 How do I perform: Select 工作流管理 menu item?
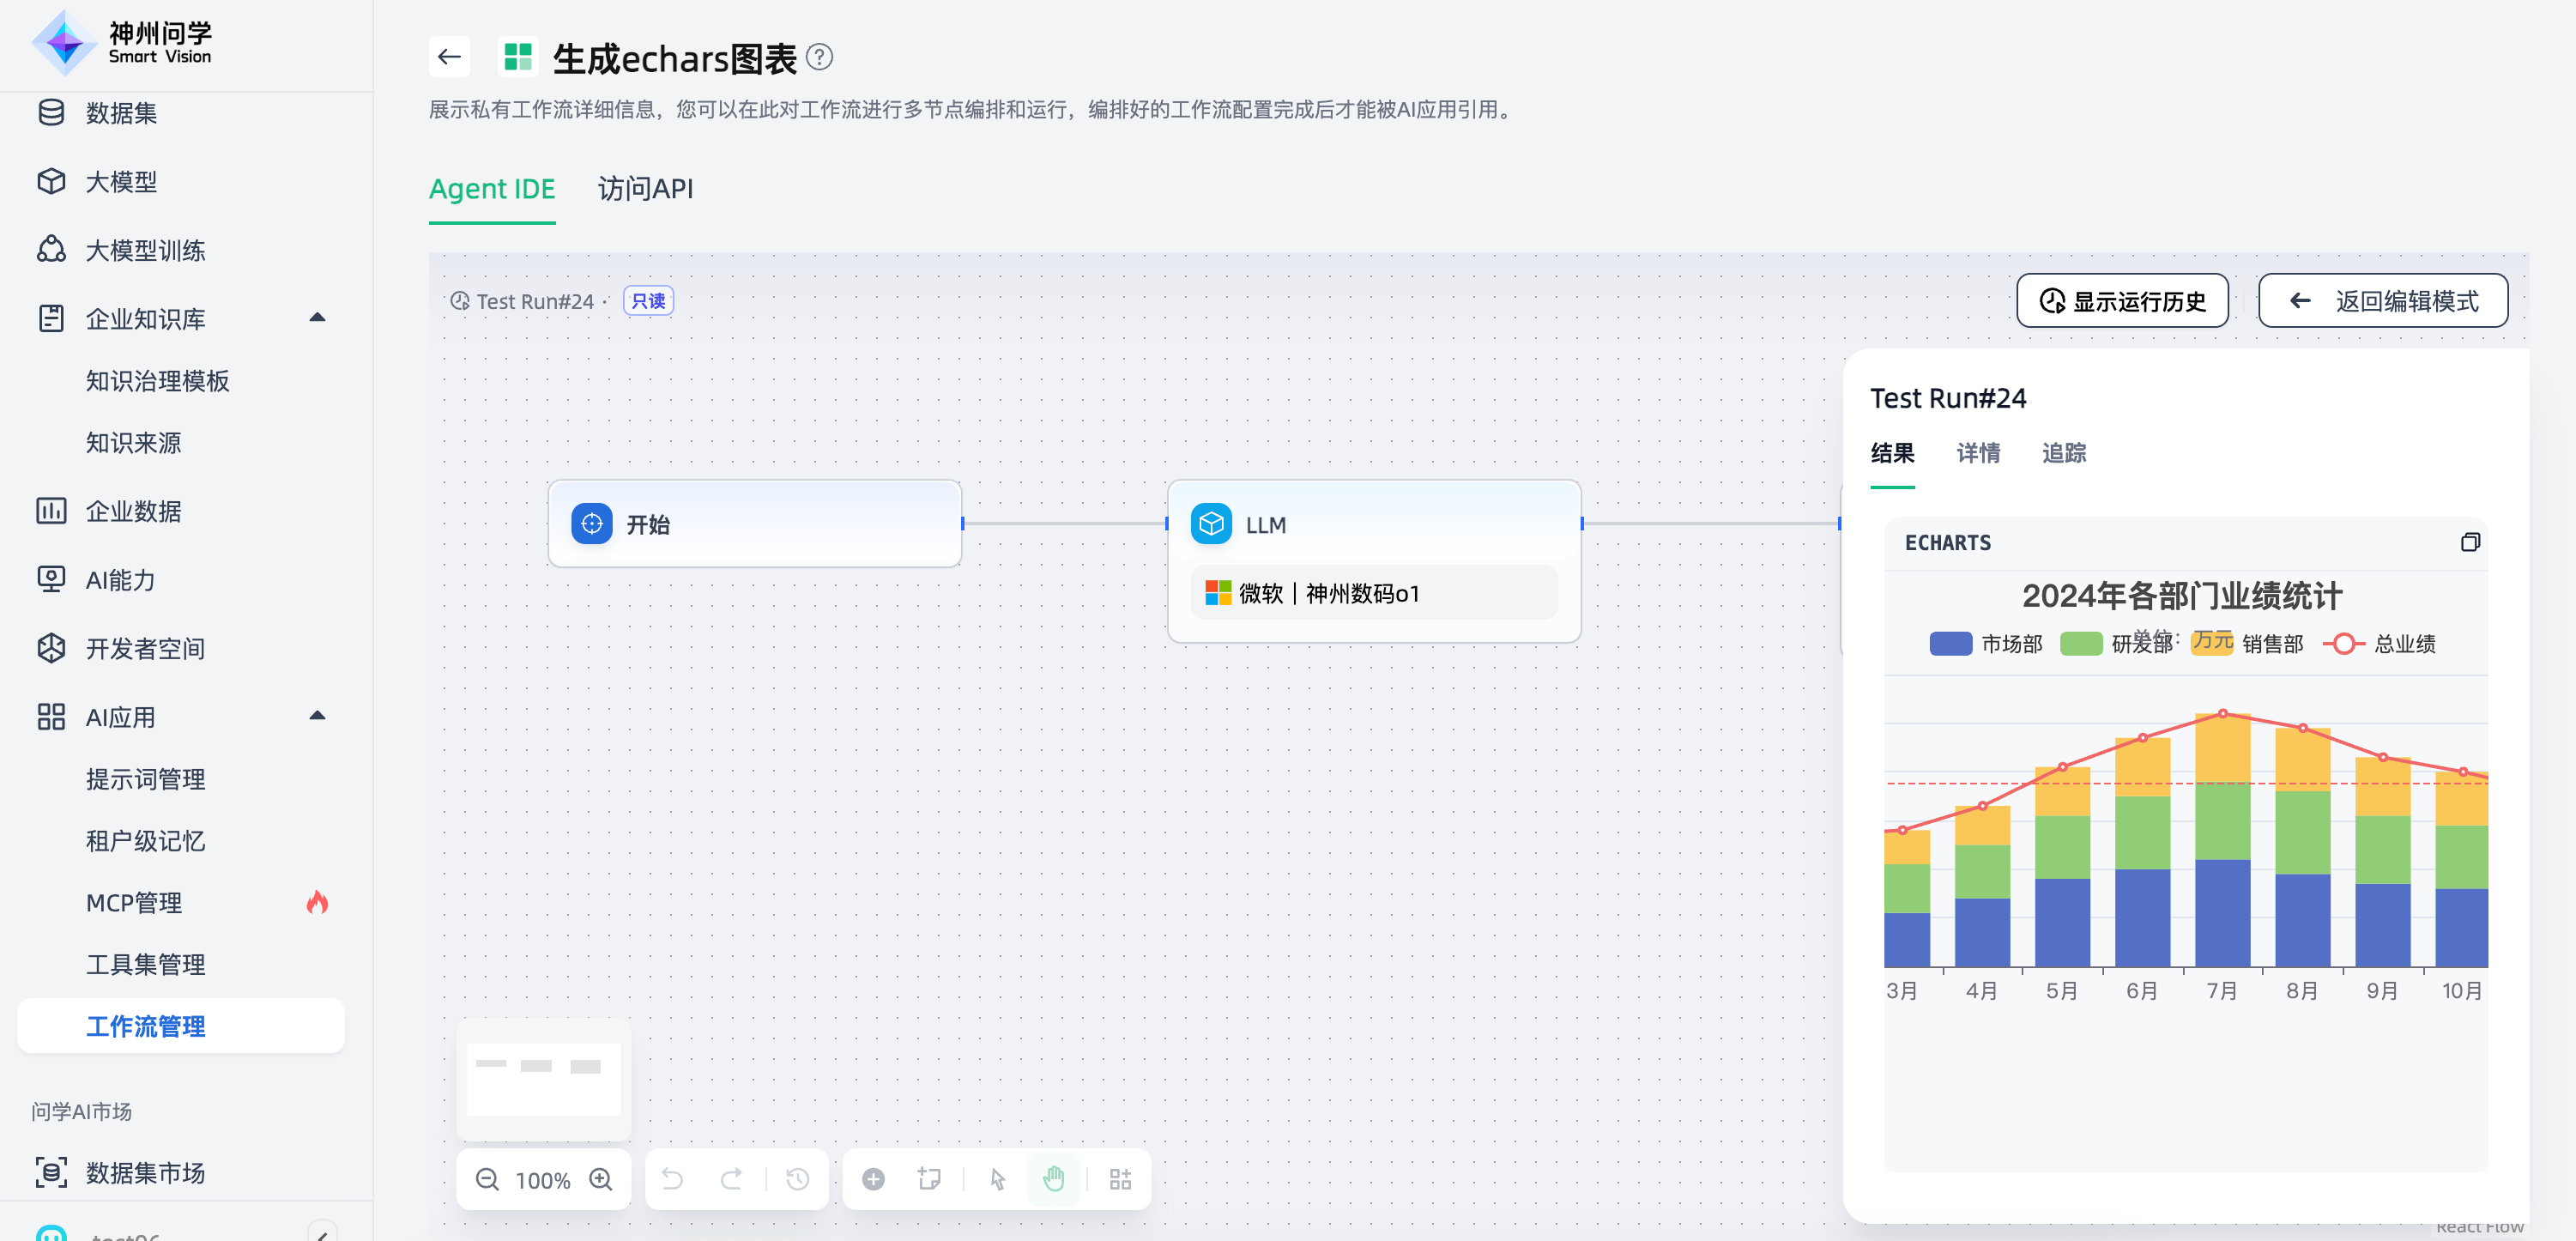click(181, 1026)
